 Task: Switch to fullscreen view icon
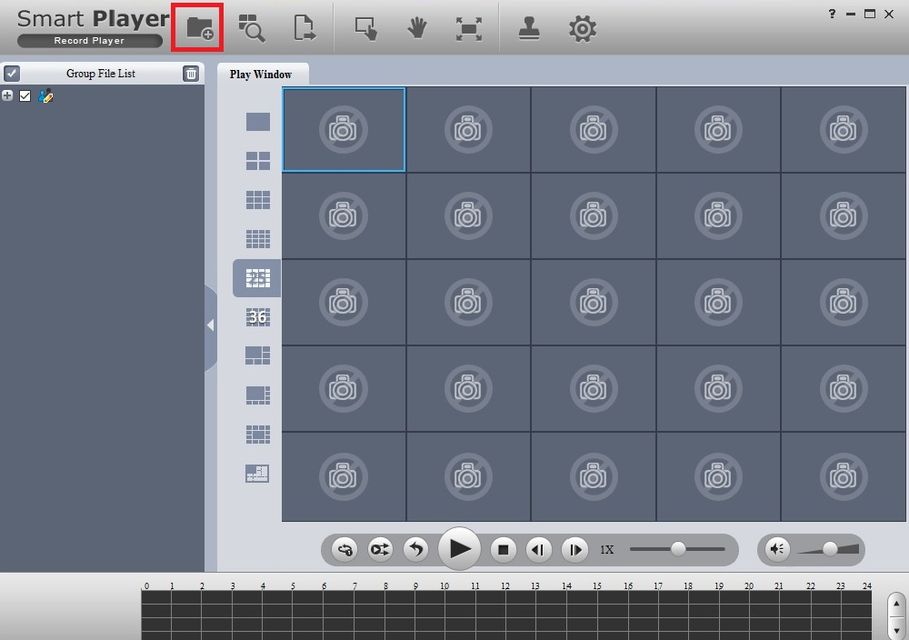(x=468, y=28)
